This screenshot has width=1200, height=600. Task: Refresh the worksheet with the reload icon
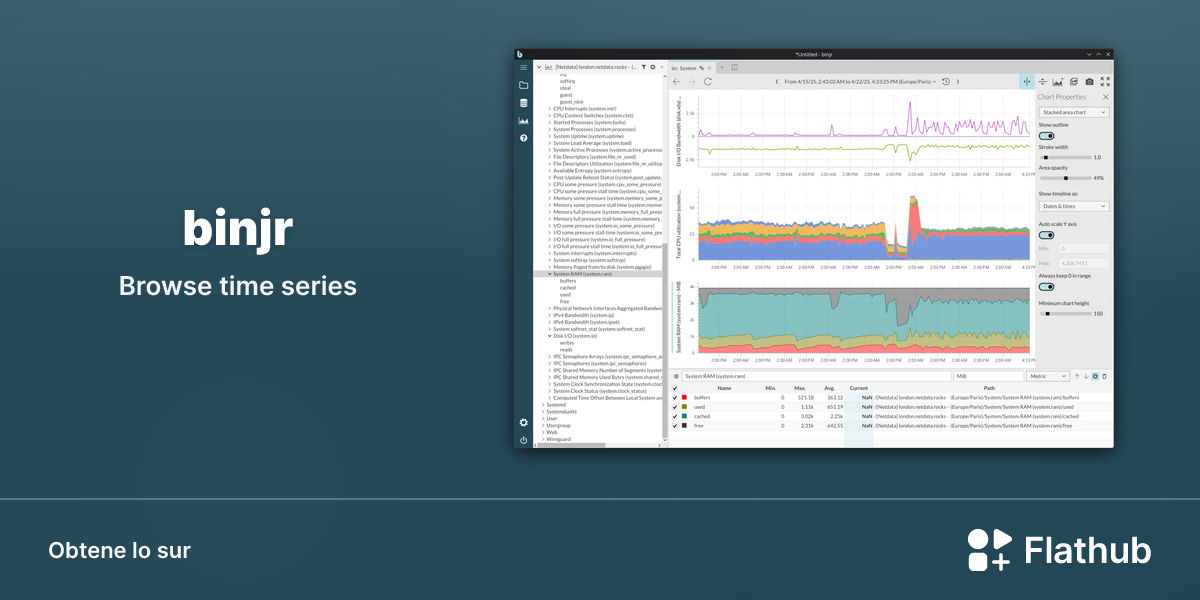[708, 81]
